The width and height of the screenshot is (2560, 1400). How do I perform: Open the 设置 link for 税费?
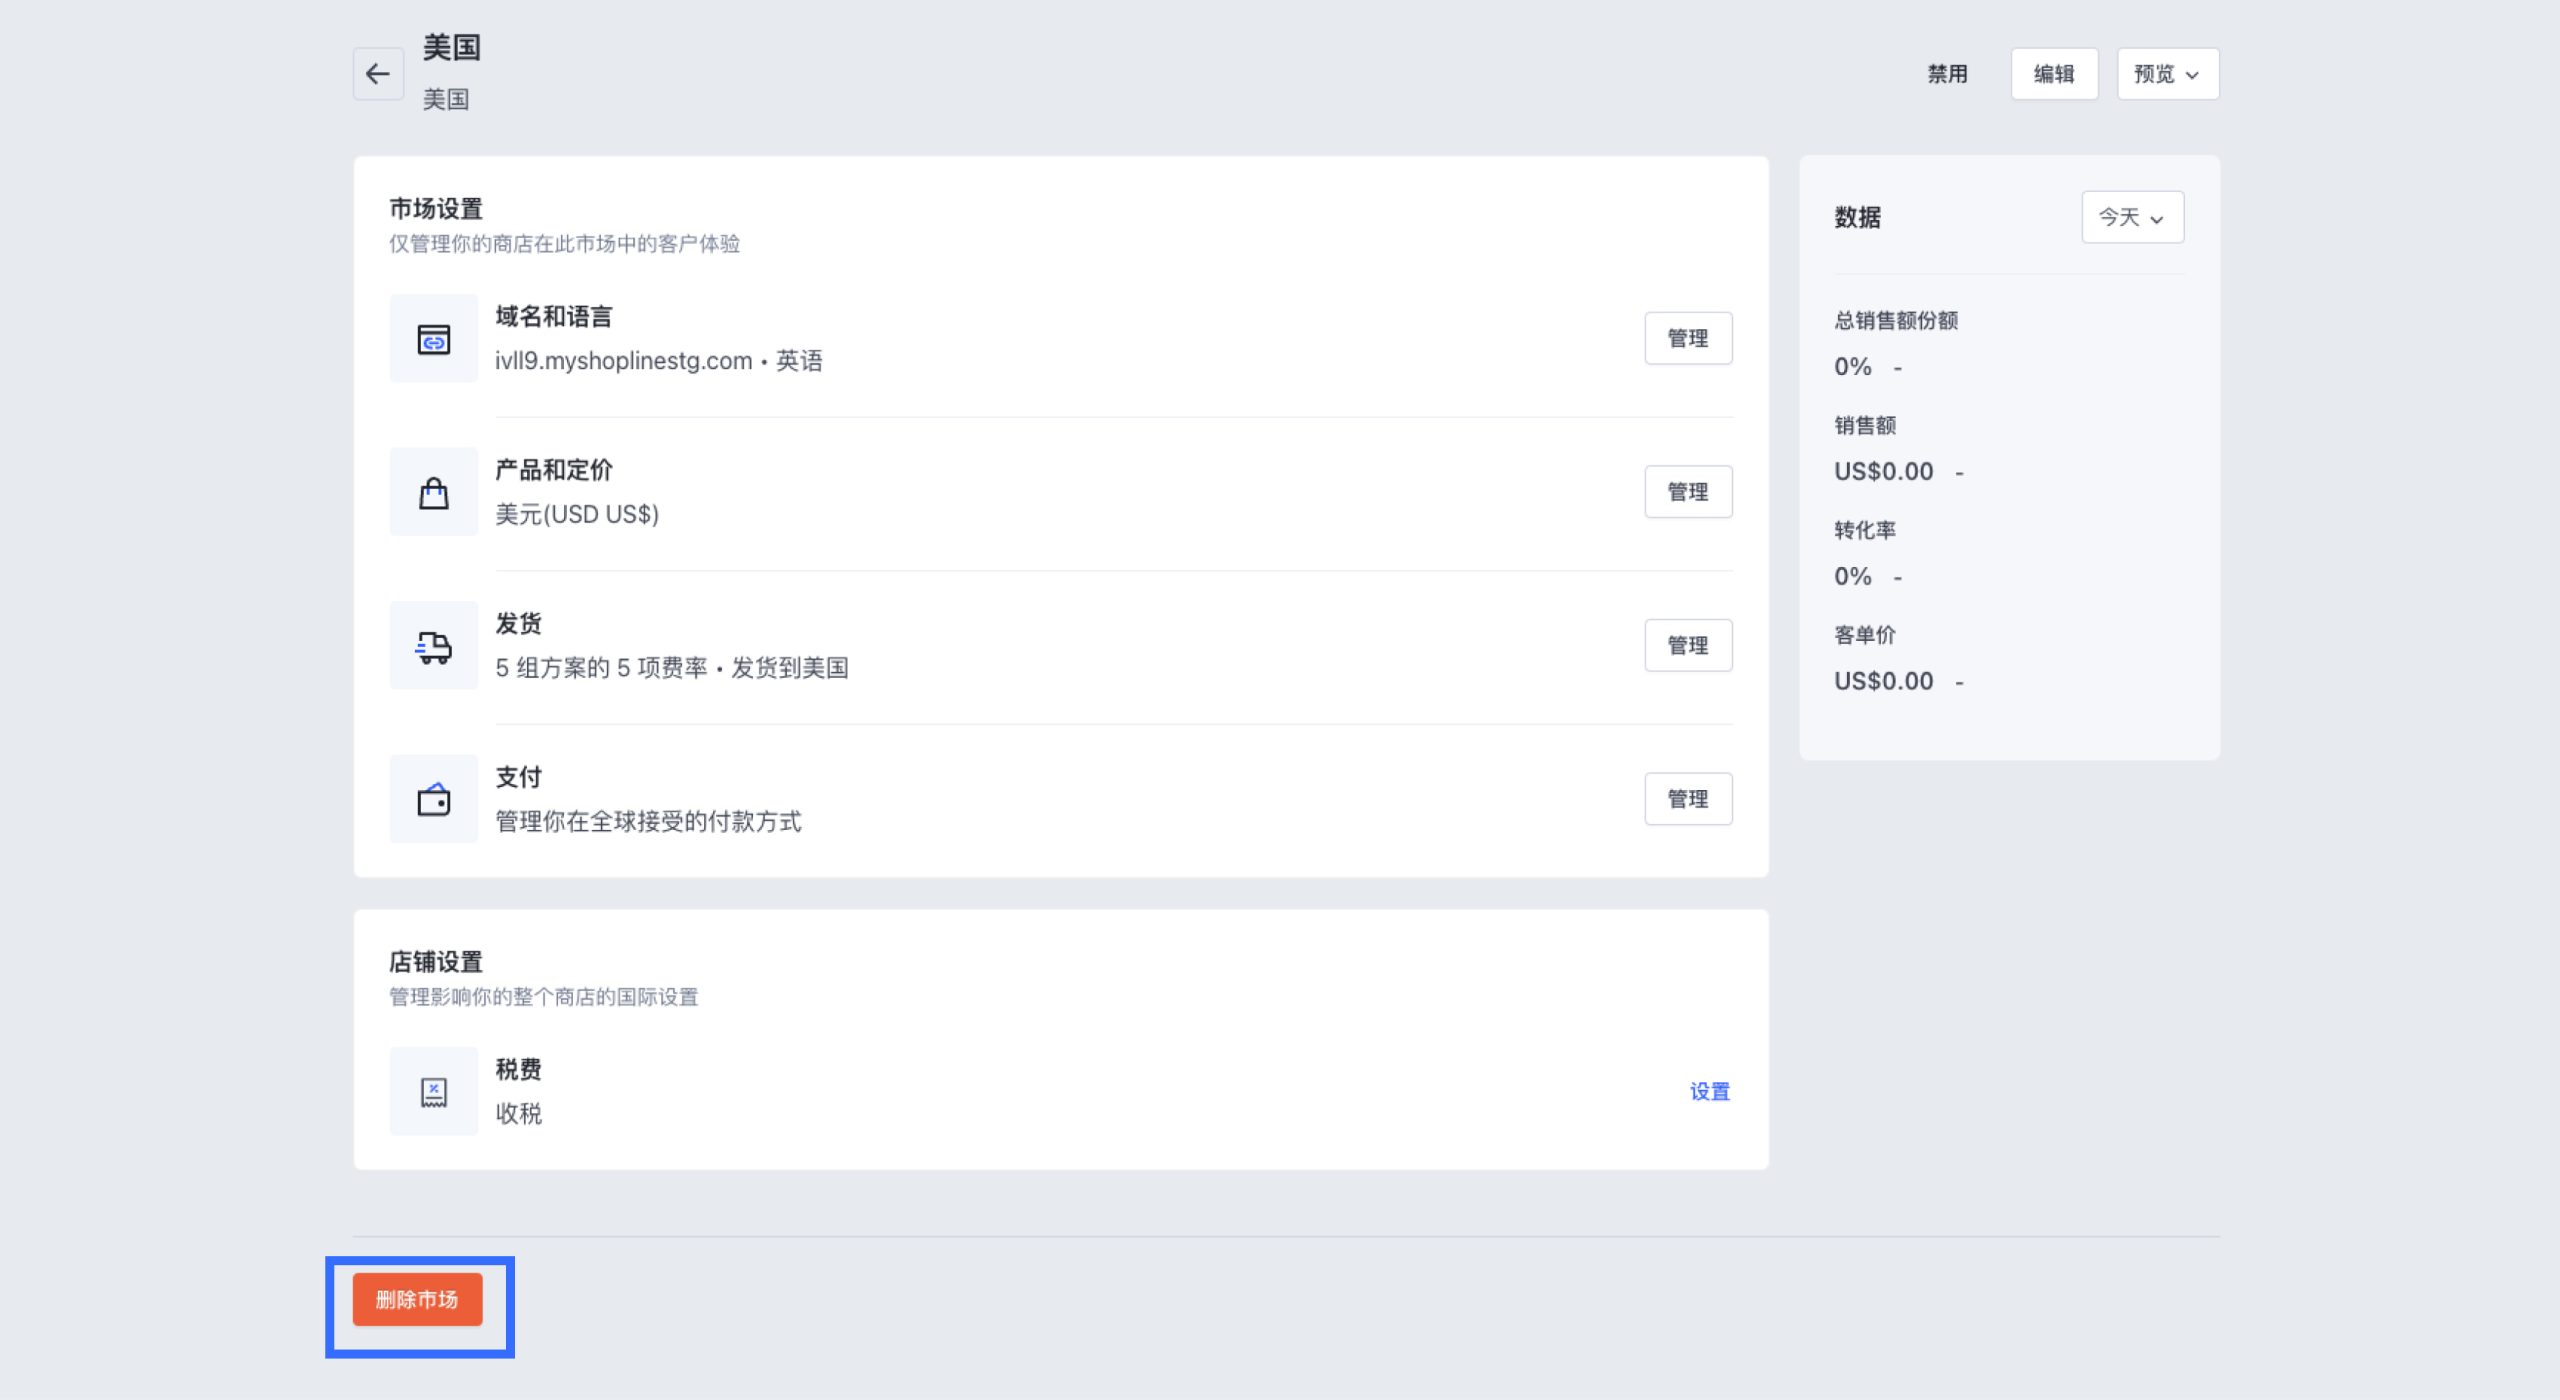click(x=1709, y=1092)
